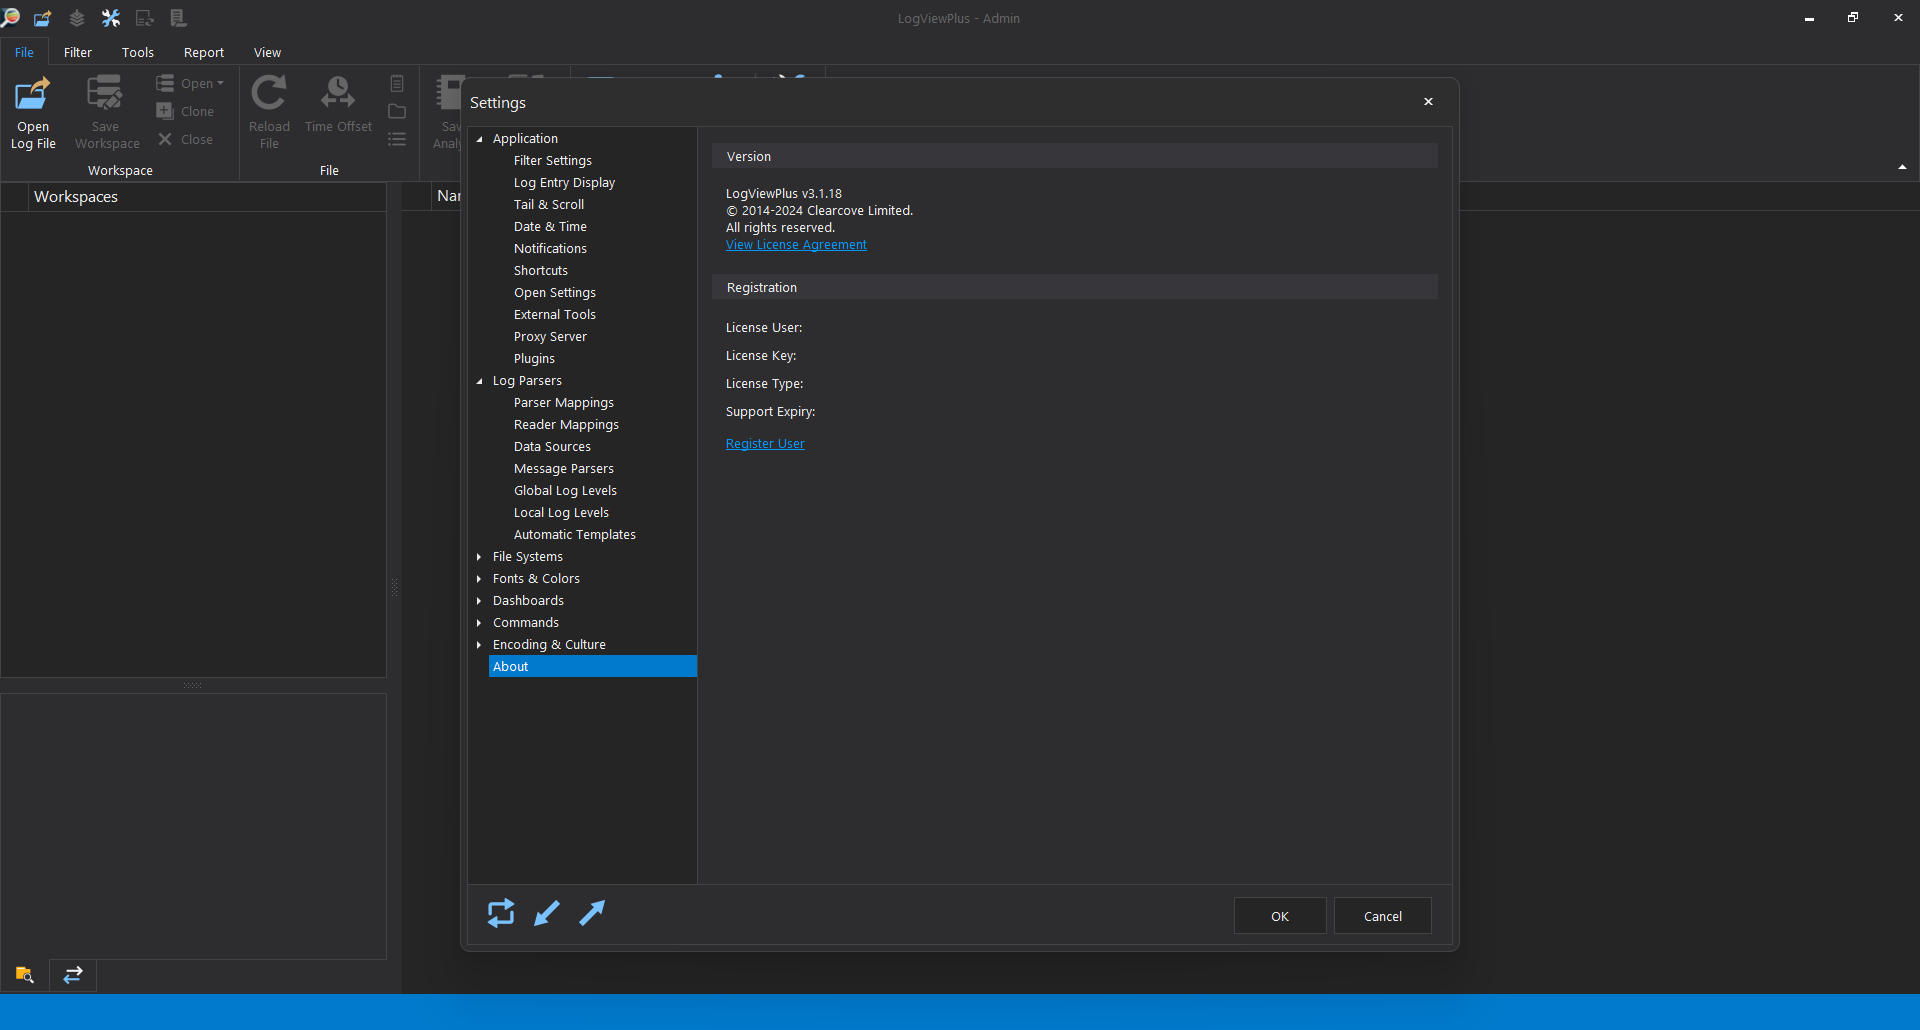The height and width of the screenshot is (1030, 1920).
Task: Expand the Fonts & Colors tree node
Action: click(x=480, y=579)
